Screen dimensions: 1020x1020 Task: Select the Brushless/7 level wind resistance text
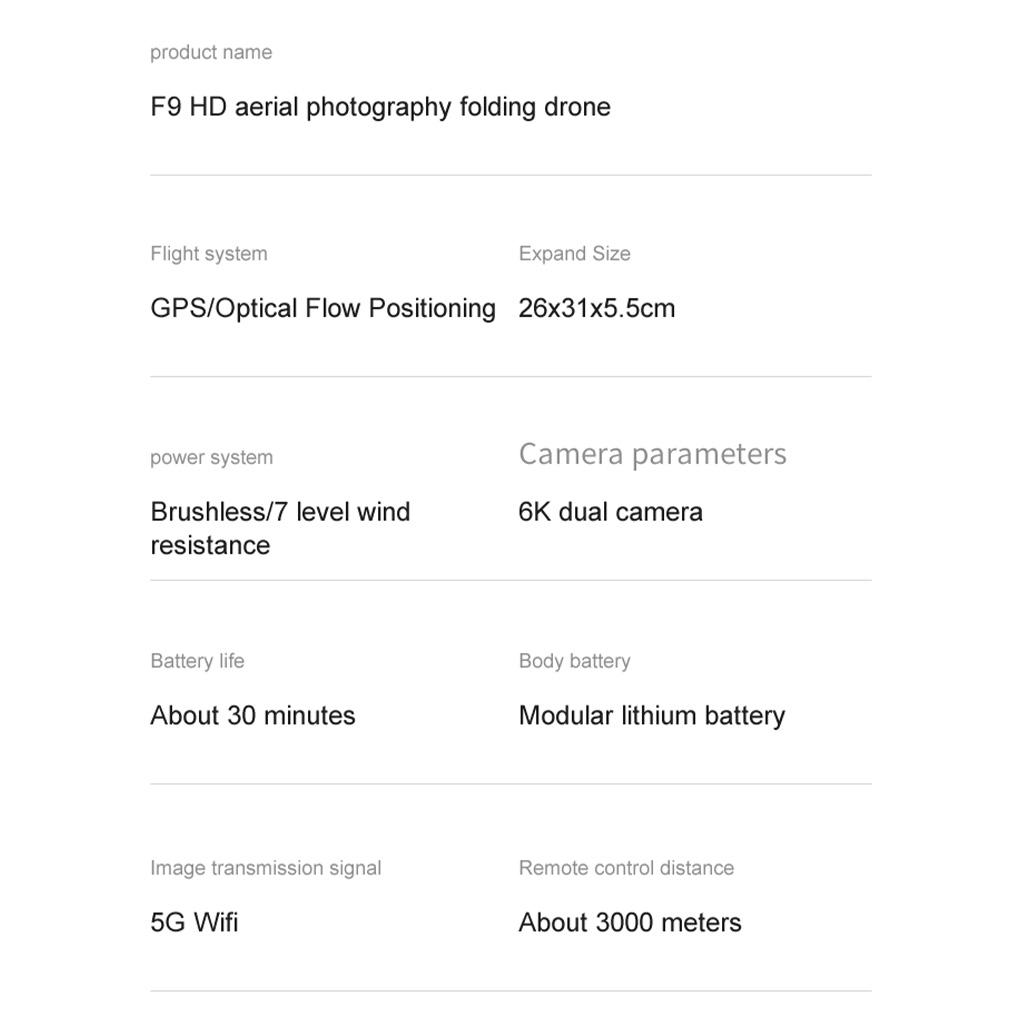pyautogui.click(x=280, y=528)
